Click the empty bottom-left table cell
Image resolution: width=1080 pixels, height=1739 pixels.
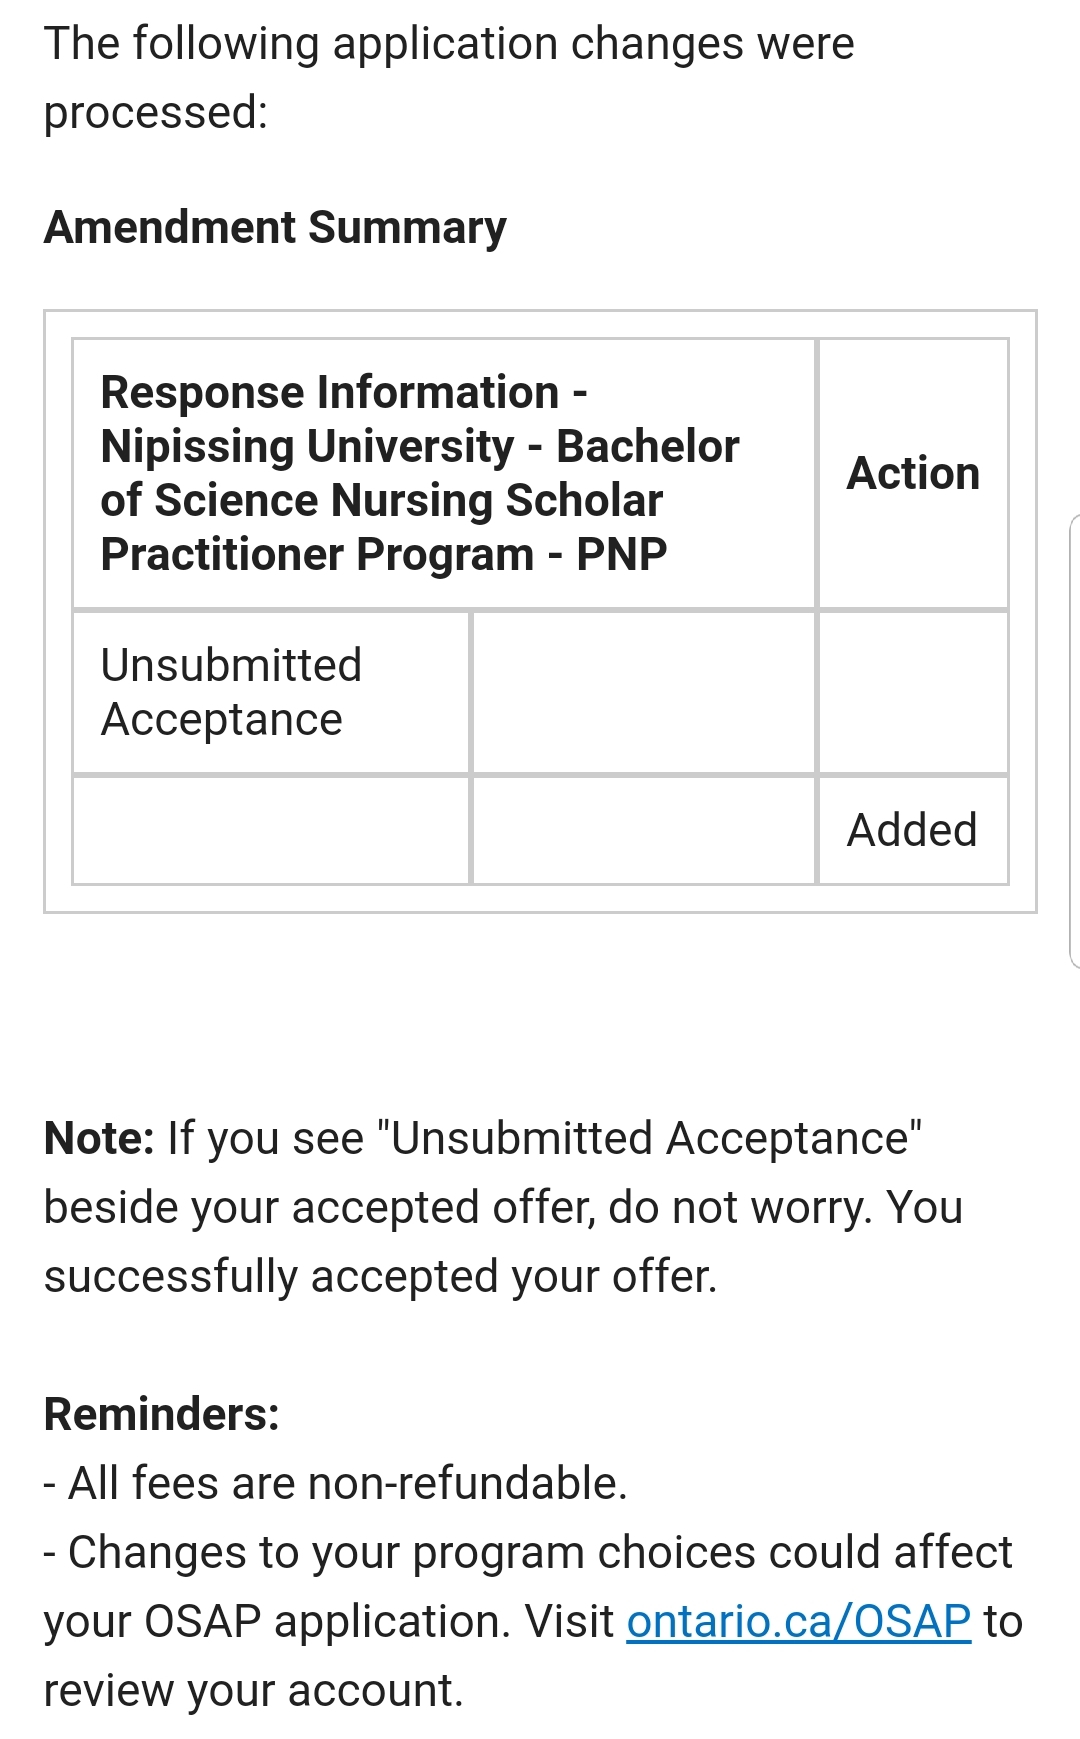click(270, 830)
